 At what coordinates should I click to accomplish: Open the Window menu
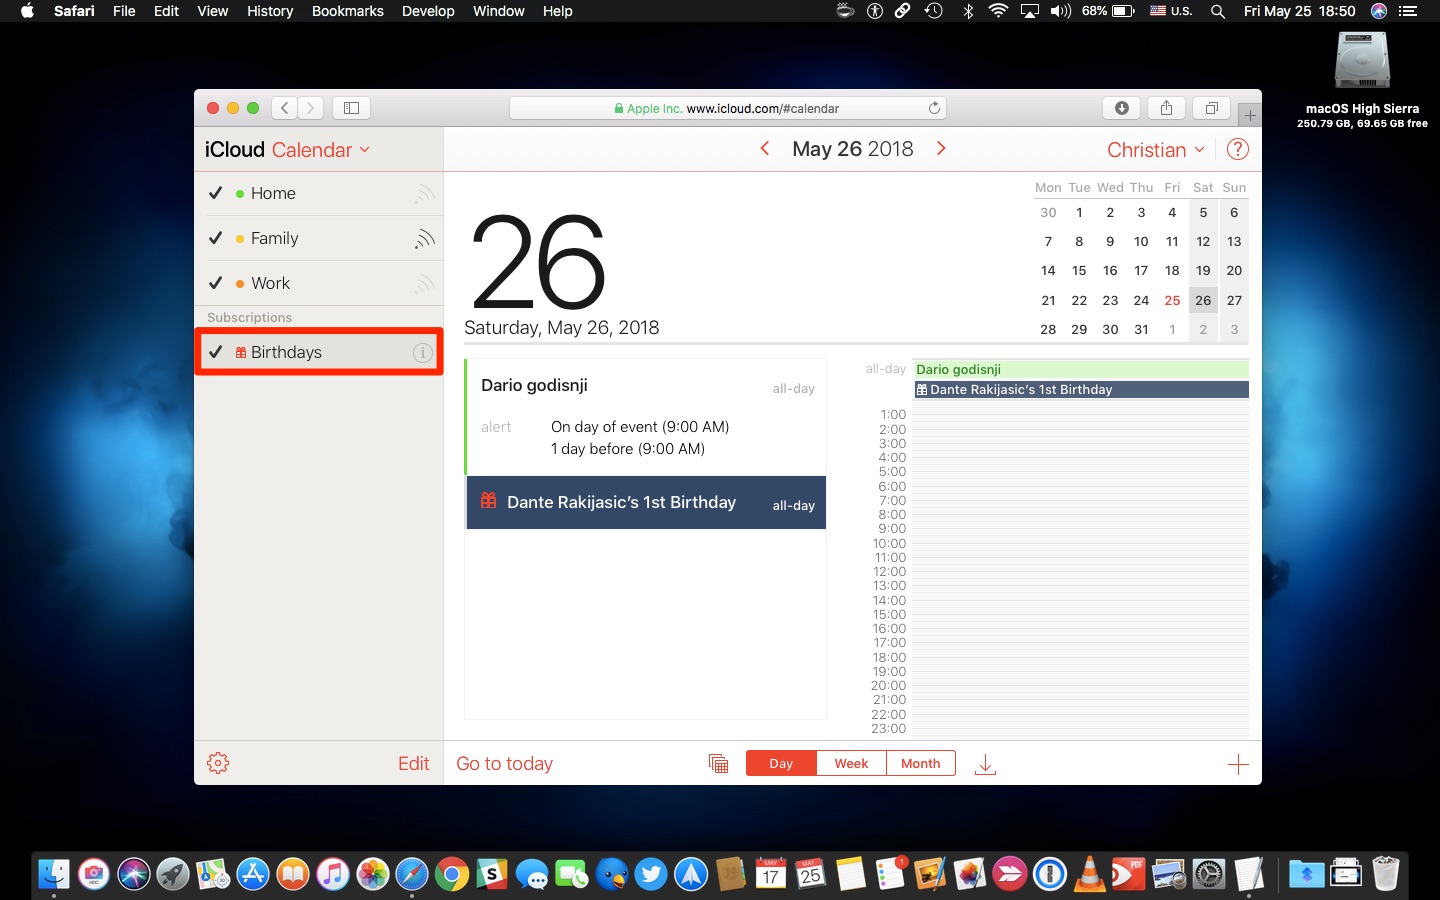click(498, 11)
